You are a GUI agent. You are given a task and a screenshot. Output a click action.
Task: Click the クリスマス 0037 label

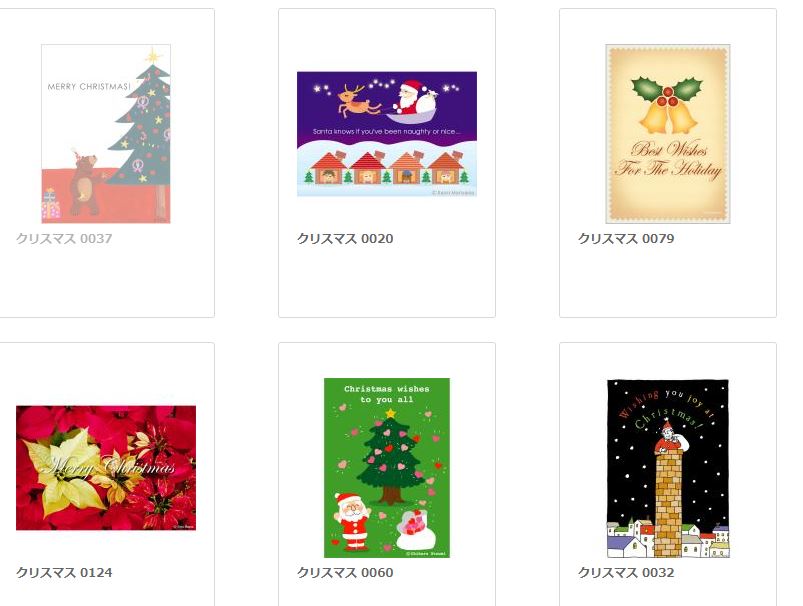pyautogui.click(x=64, y=239)
